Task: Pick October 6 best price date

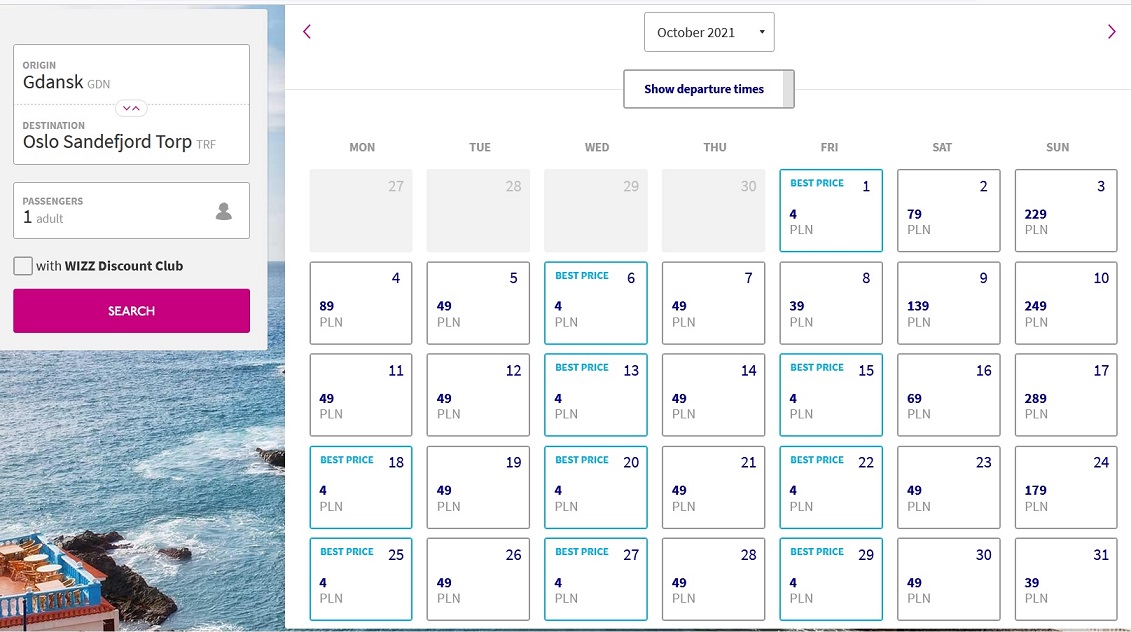Action: tap(596, 303)
